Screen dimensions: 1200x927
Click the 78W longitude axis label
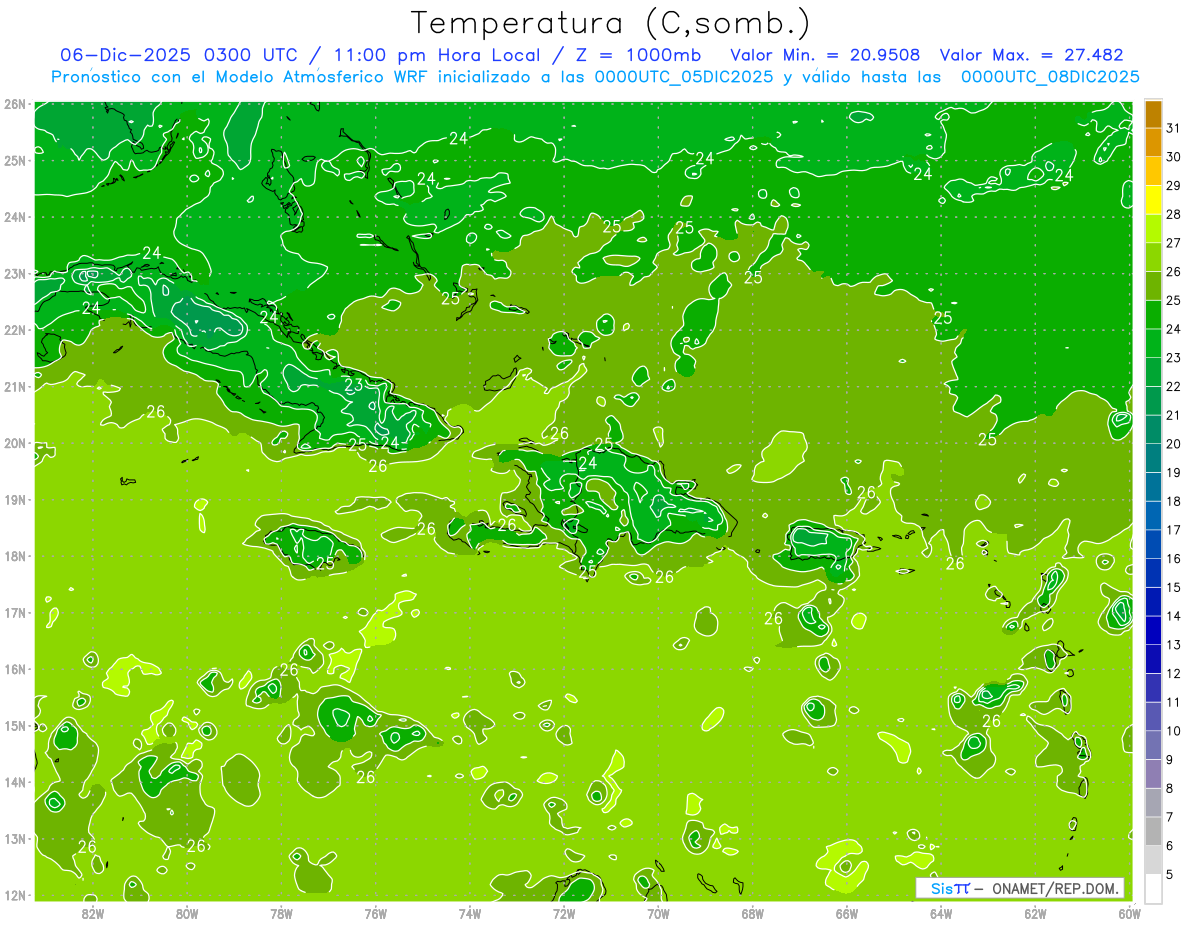281,913
